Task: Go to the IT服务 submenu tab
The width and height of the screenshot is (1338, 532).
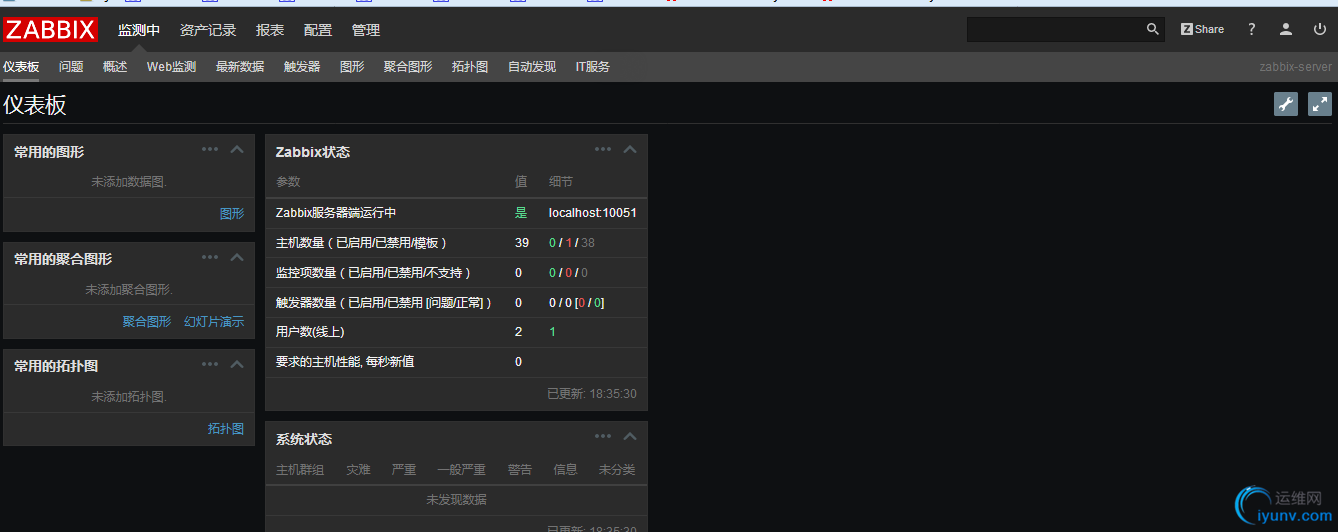Action: 592,67
